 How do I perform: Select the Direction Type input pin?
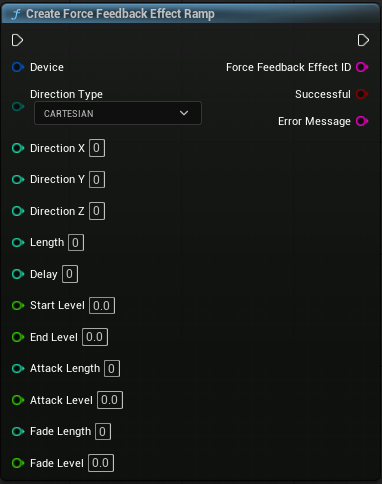click(18, 107)
